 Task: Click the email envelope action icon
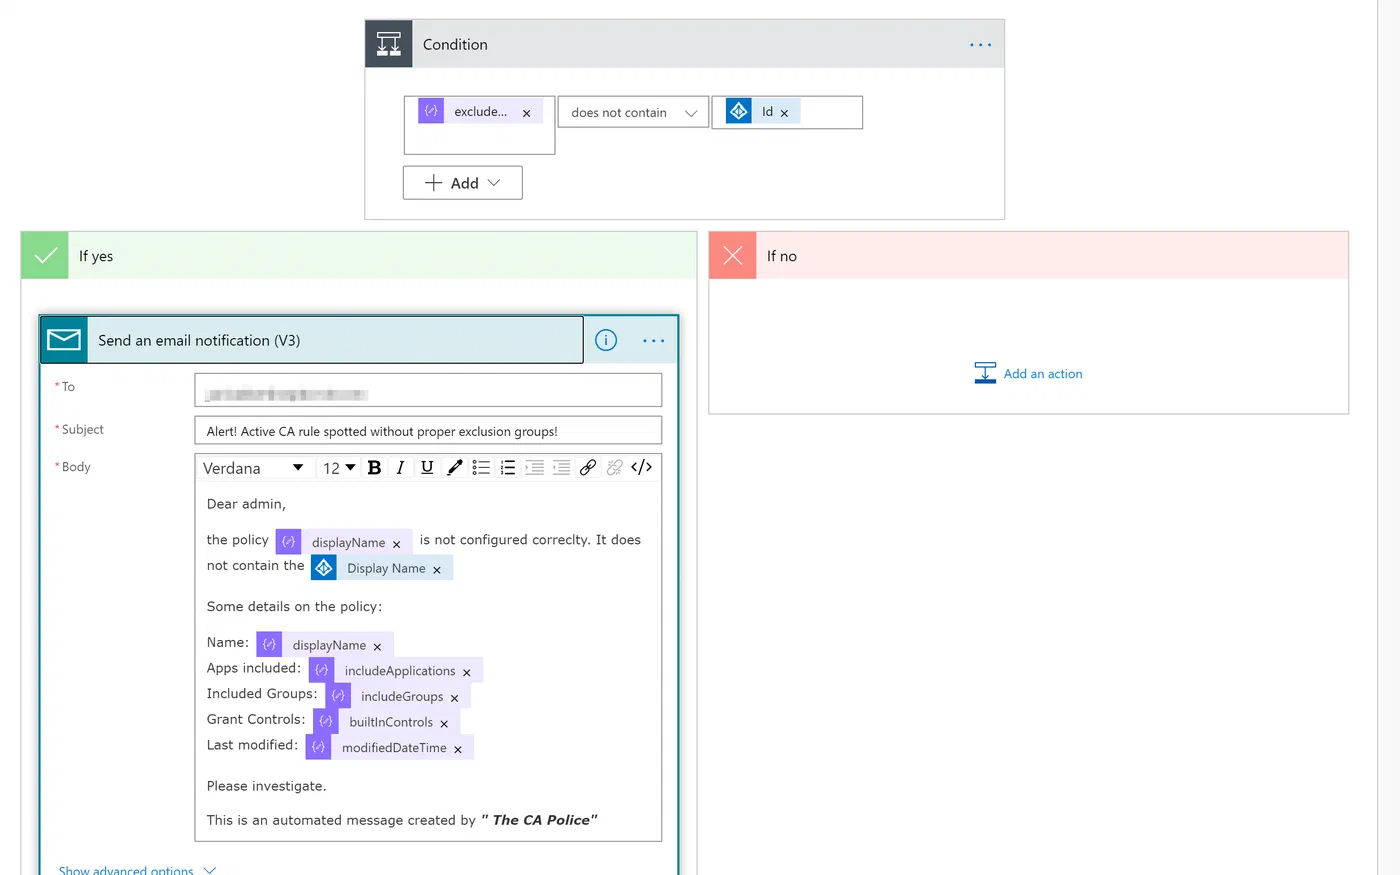pyautogui.click(x=64, y=340)
